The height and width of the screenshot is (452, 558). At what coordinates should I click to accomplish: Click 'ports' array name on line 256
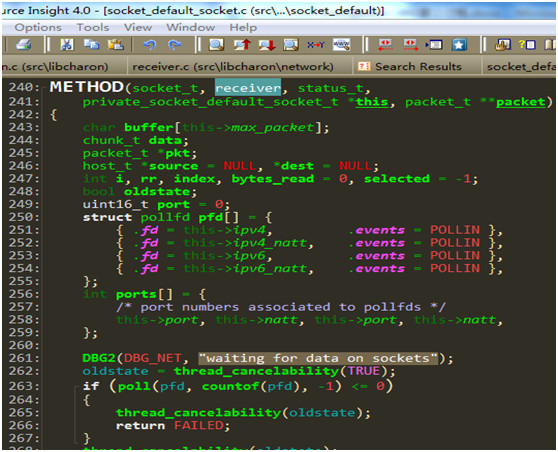136,295
